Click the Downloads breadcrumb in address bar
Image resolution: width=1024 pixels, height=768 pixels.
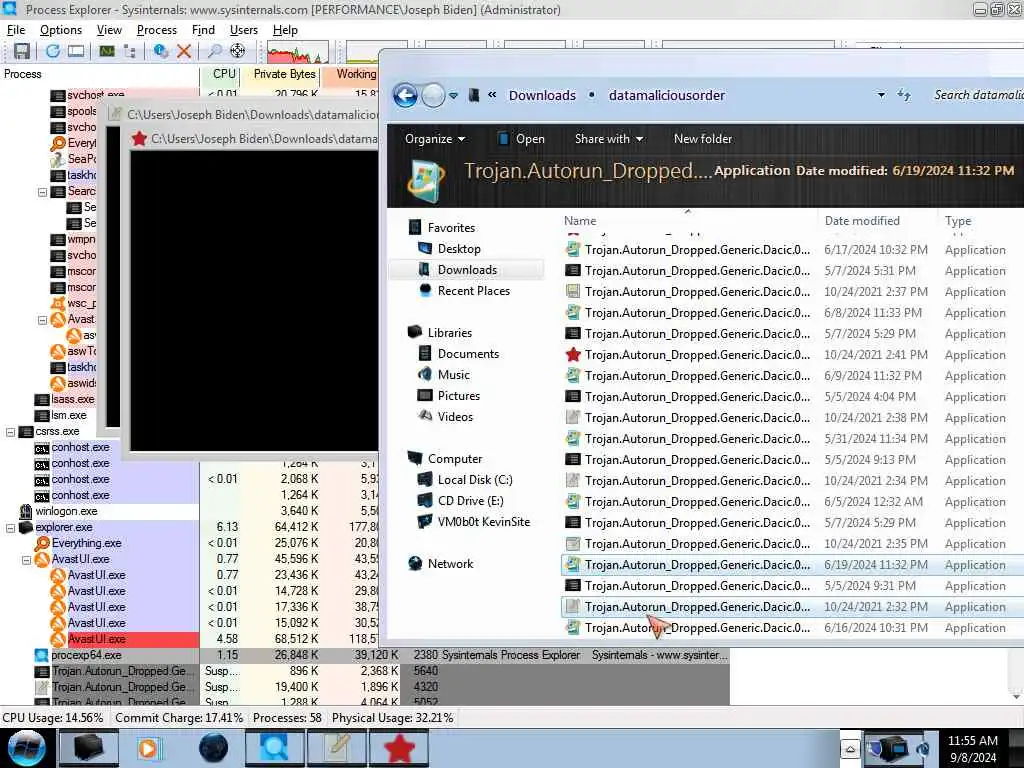coord(542,95)
